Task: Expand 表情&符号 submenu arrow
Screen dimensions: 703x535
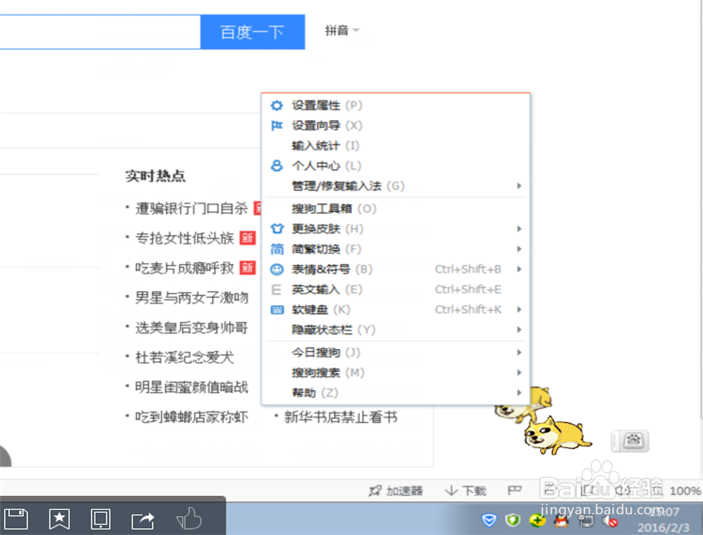Action: point(519,269)
